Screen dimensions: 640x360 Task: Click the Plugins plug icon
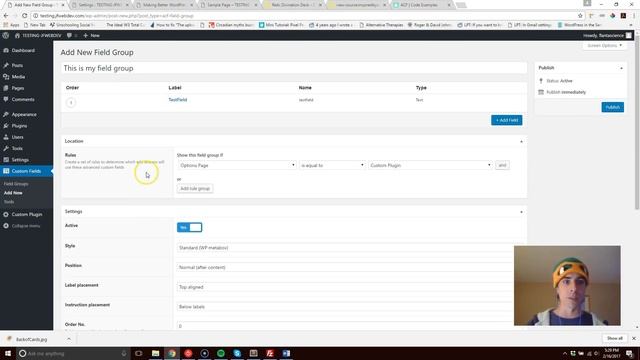6,126
